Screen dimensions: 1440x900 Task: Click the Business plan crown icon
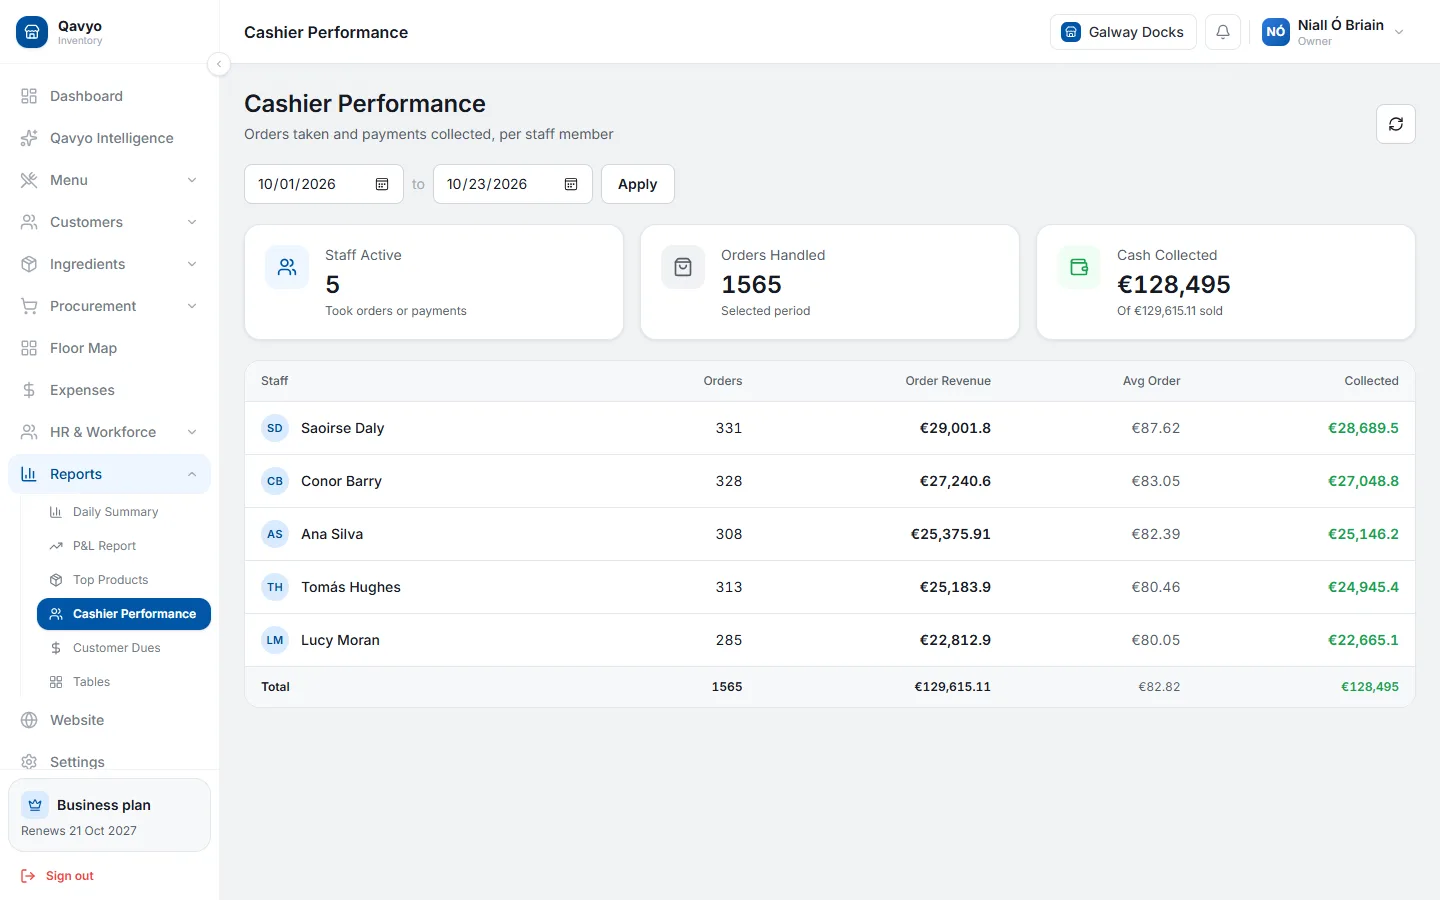(x=35, y=805)
